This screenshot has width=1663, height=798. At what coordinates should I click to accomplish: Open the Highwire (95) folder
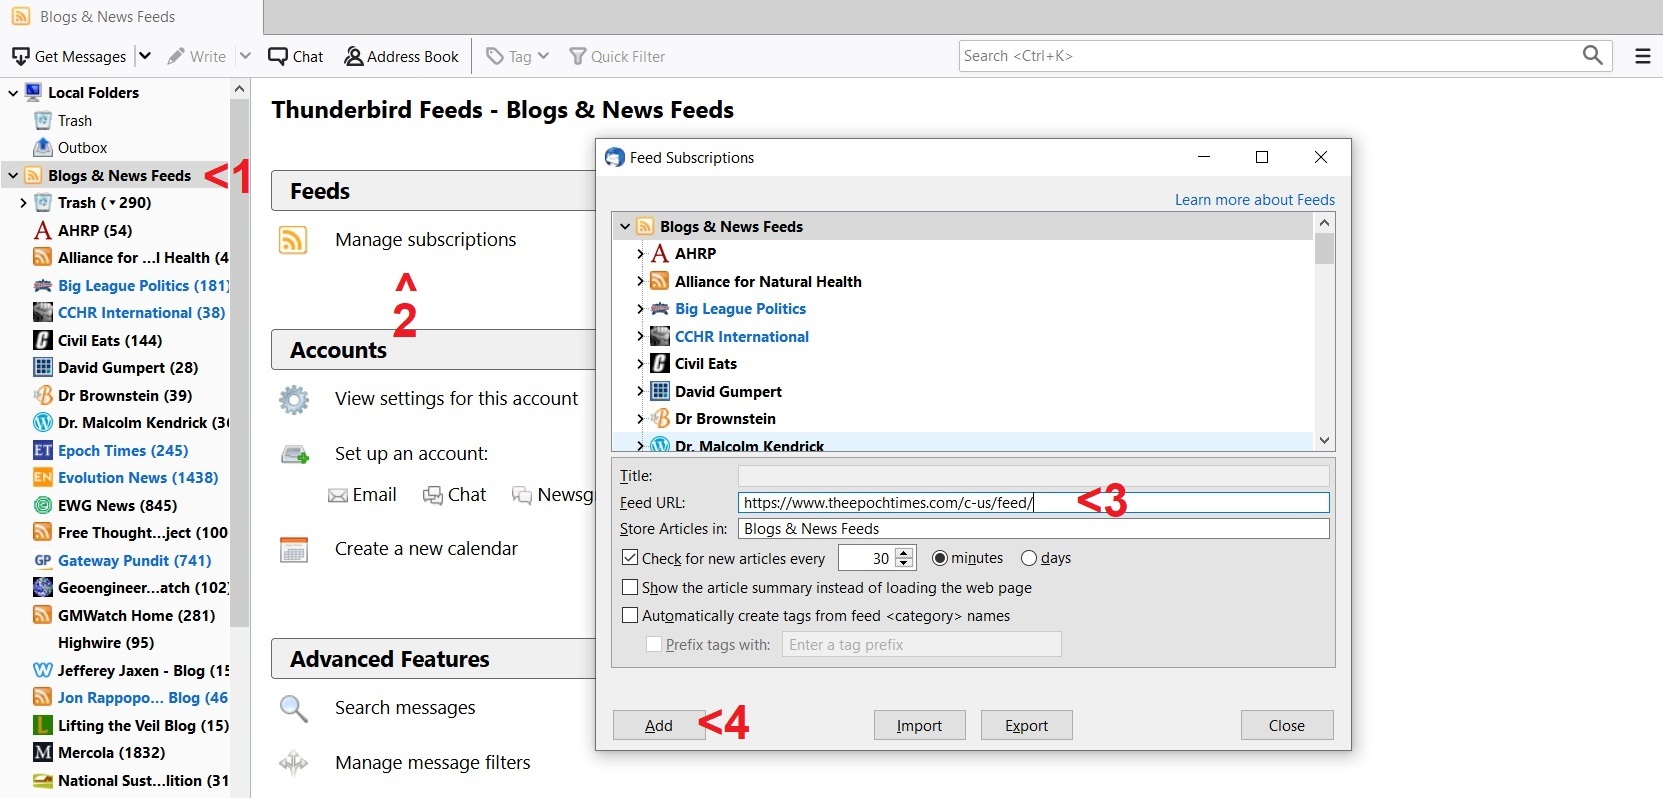point(106,643)
